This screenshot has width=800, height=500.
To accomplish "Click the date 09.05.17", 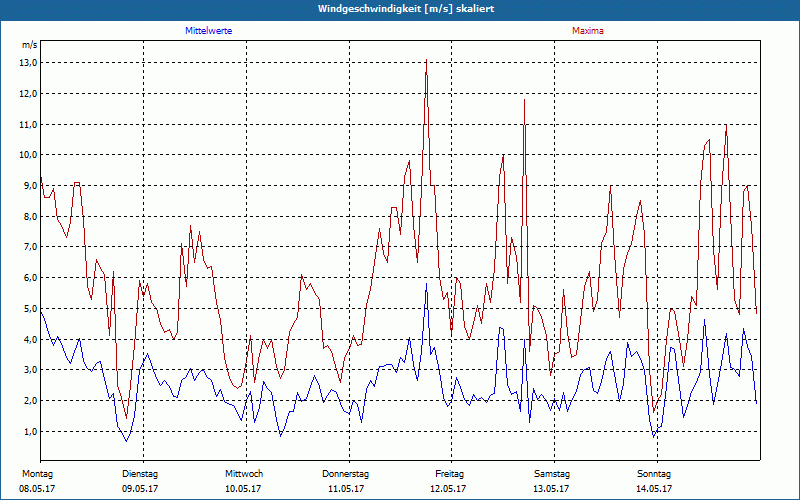I will click(x=140, y=489).
